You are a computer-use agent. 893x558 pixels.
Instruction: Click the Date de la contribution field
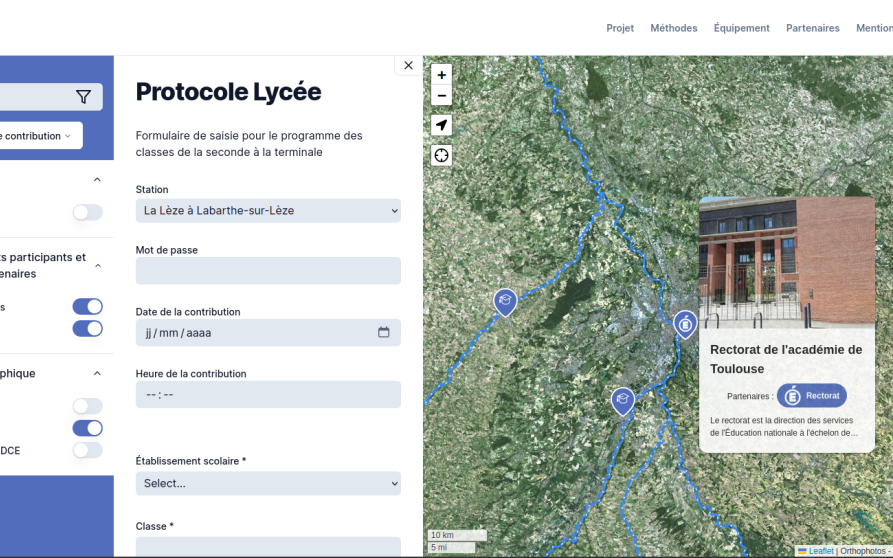[268, 333]
